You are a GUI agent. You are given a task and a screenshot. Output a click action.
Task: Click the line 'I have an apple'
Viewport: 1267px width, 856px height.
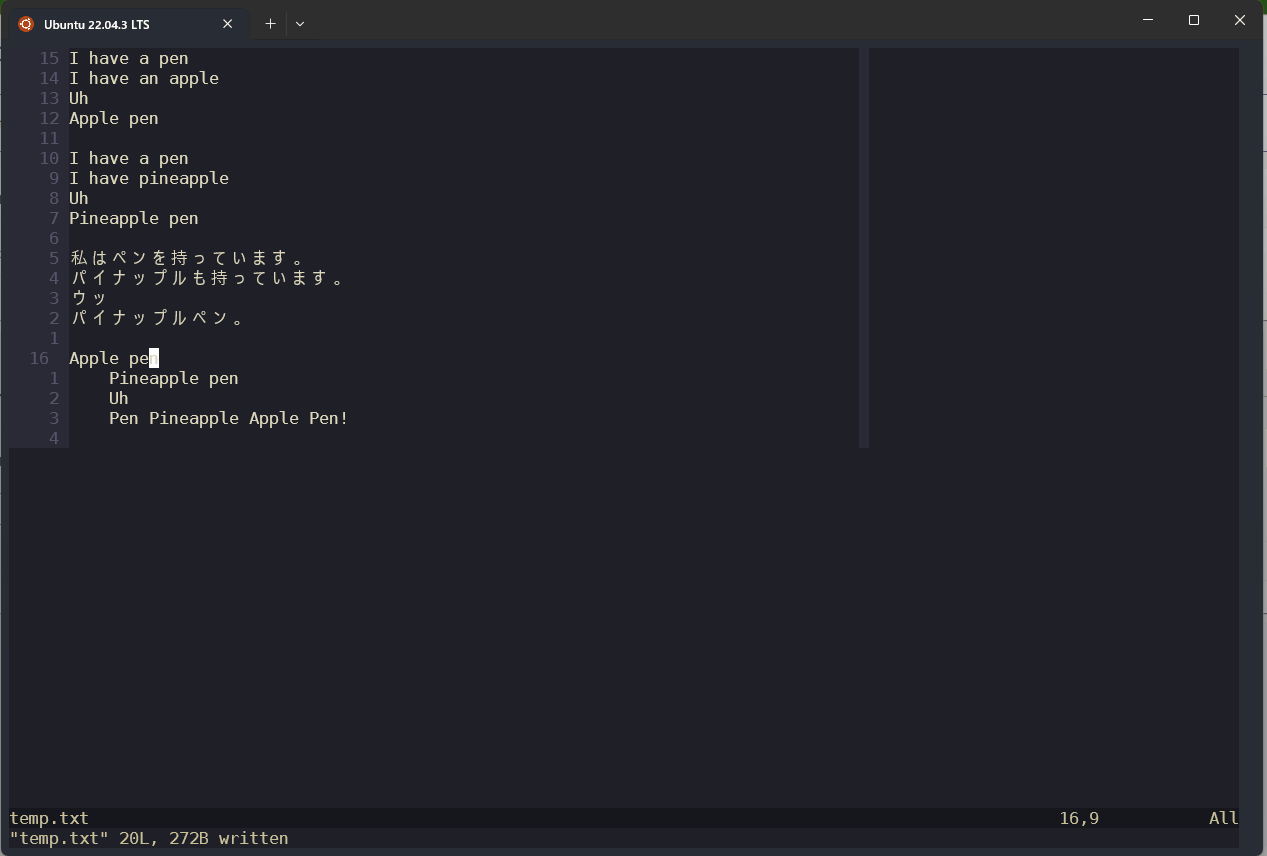coord(144,78)
